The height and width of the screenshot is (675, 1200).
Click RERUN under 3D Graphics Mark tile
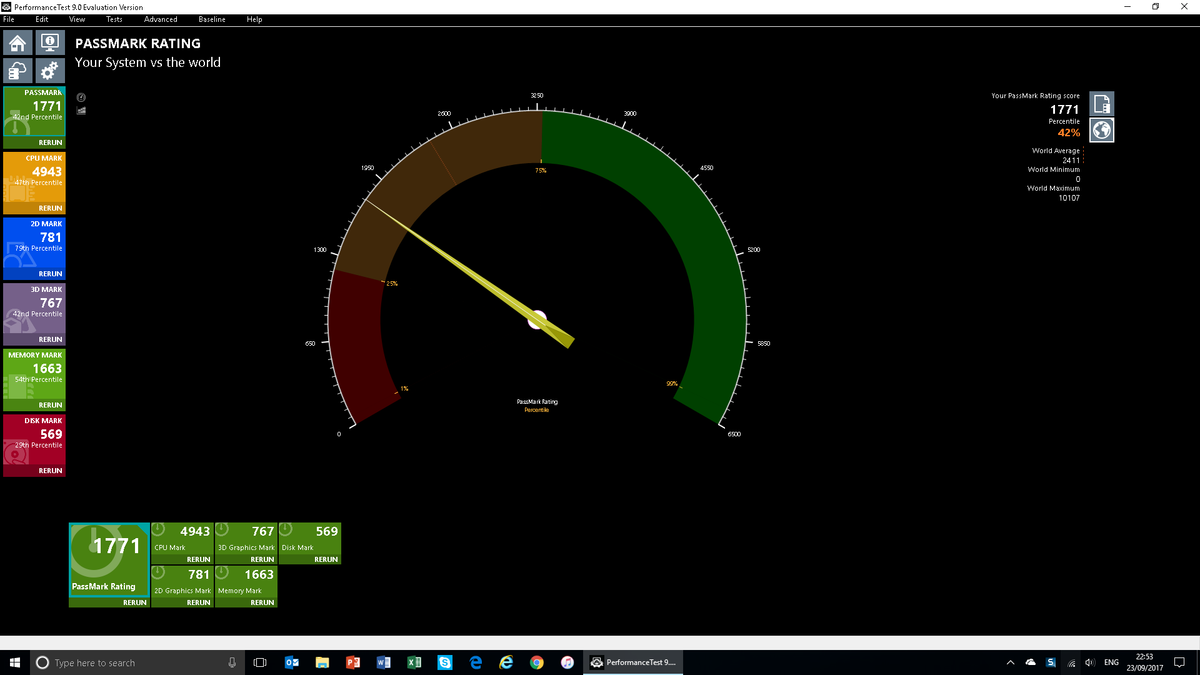pyautogui.click(x=262, y=560)
